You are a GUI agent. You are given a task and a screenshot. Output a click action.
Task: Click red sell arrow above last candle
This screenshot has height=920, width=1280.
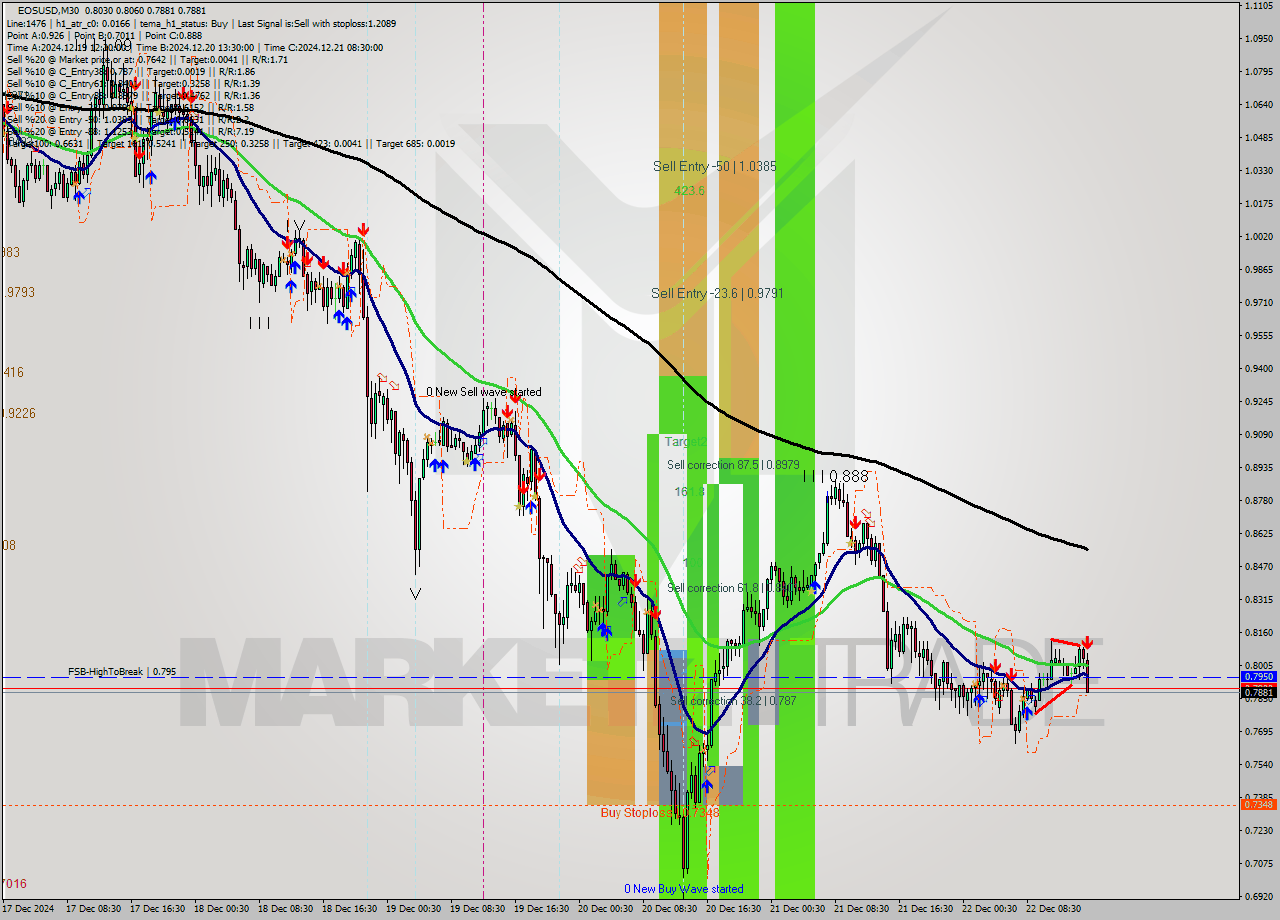pos(1087,641)
